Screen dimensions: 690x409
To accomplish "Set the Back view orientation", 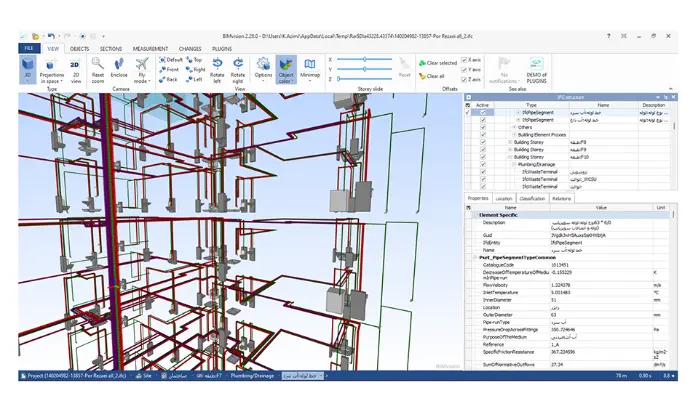I will pos(168,80).
